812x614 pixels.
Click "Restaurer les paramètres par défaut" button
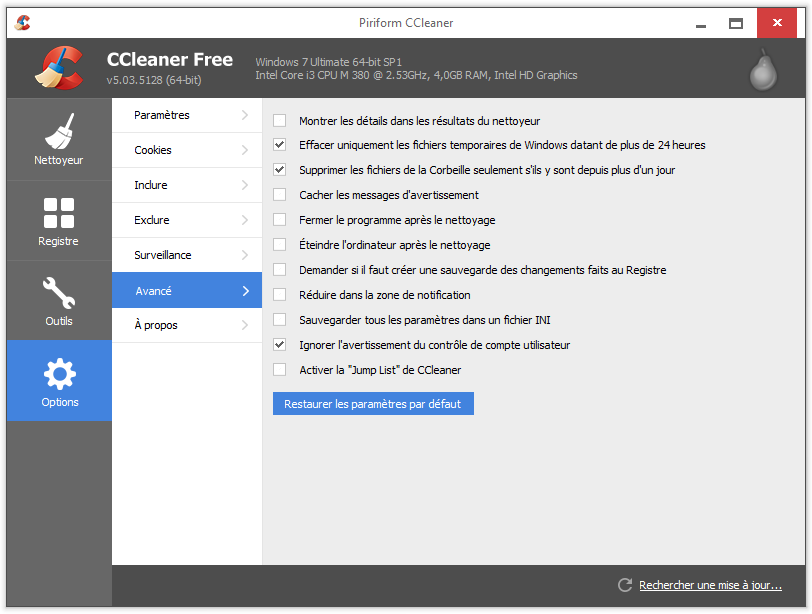pyautogui.click(x=373, y=404)
